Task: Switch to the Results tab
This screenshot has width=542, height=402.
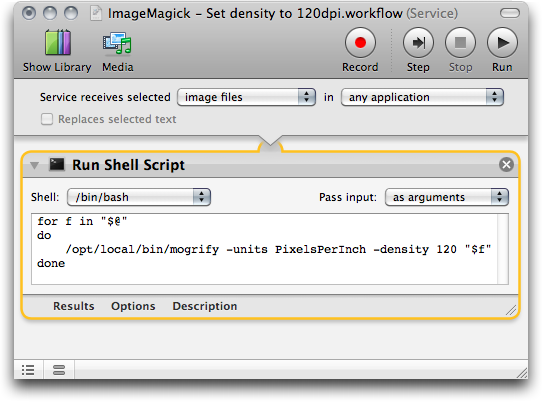Action: 73,306
